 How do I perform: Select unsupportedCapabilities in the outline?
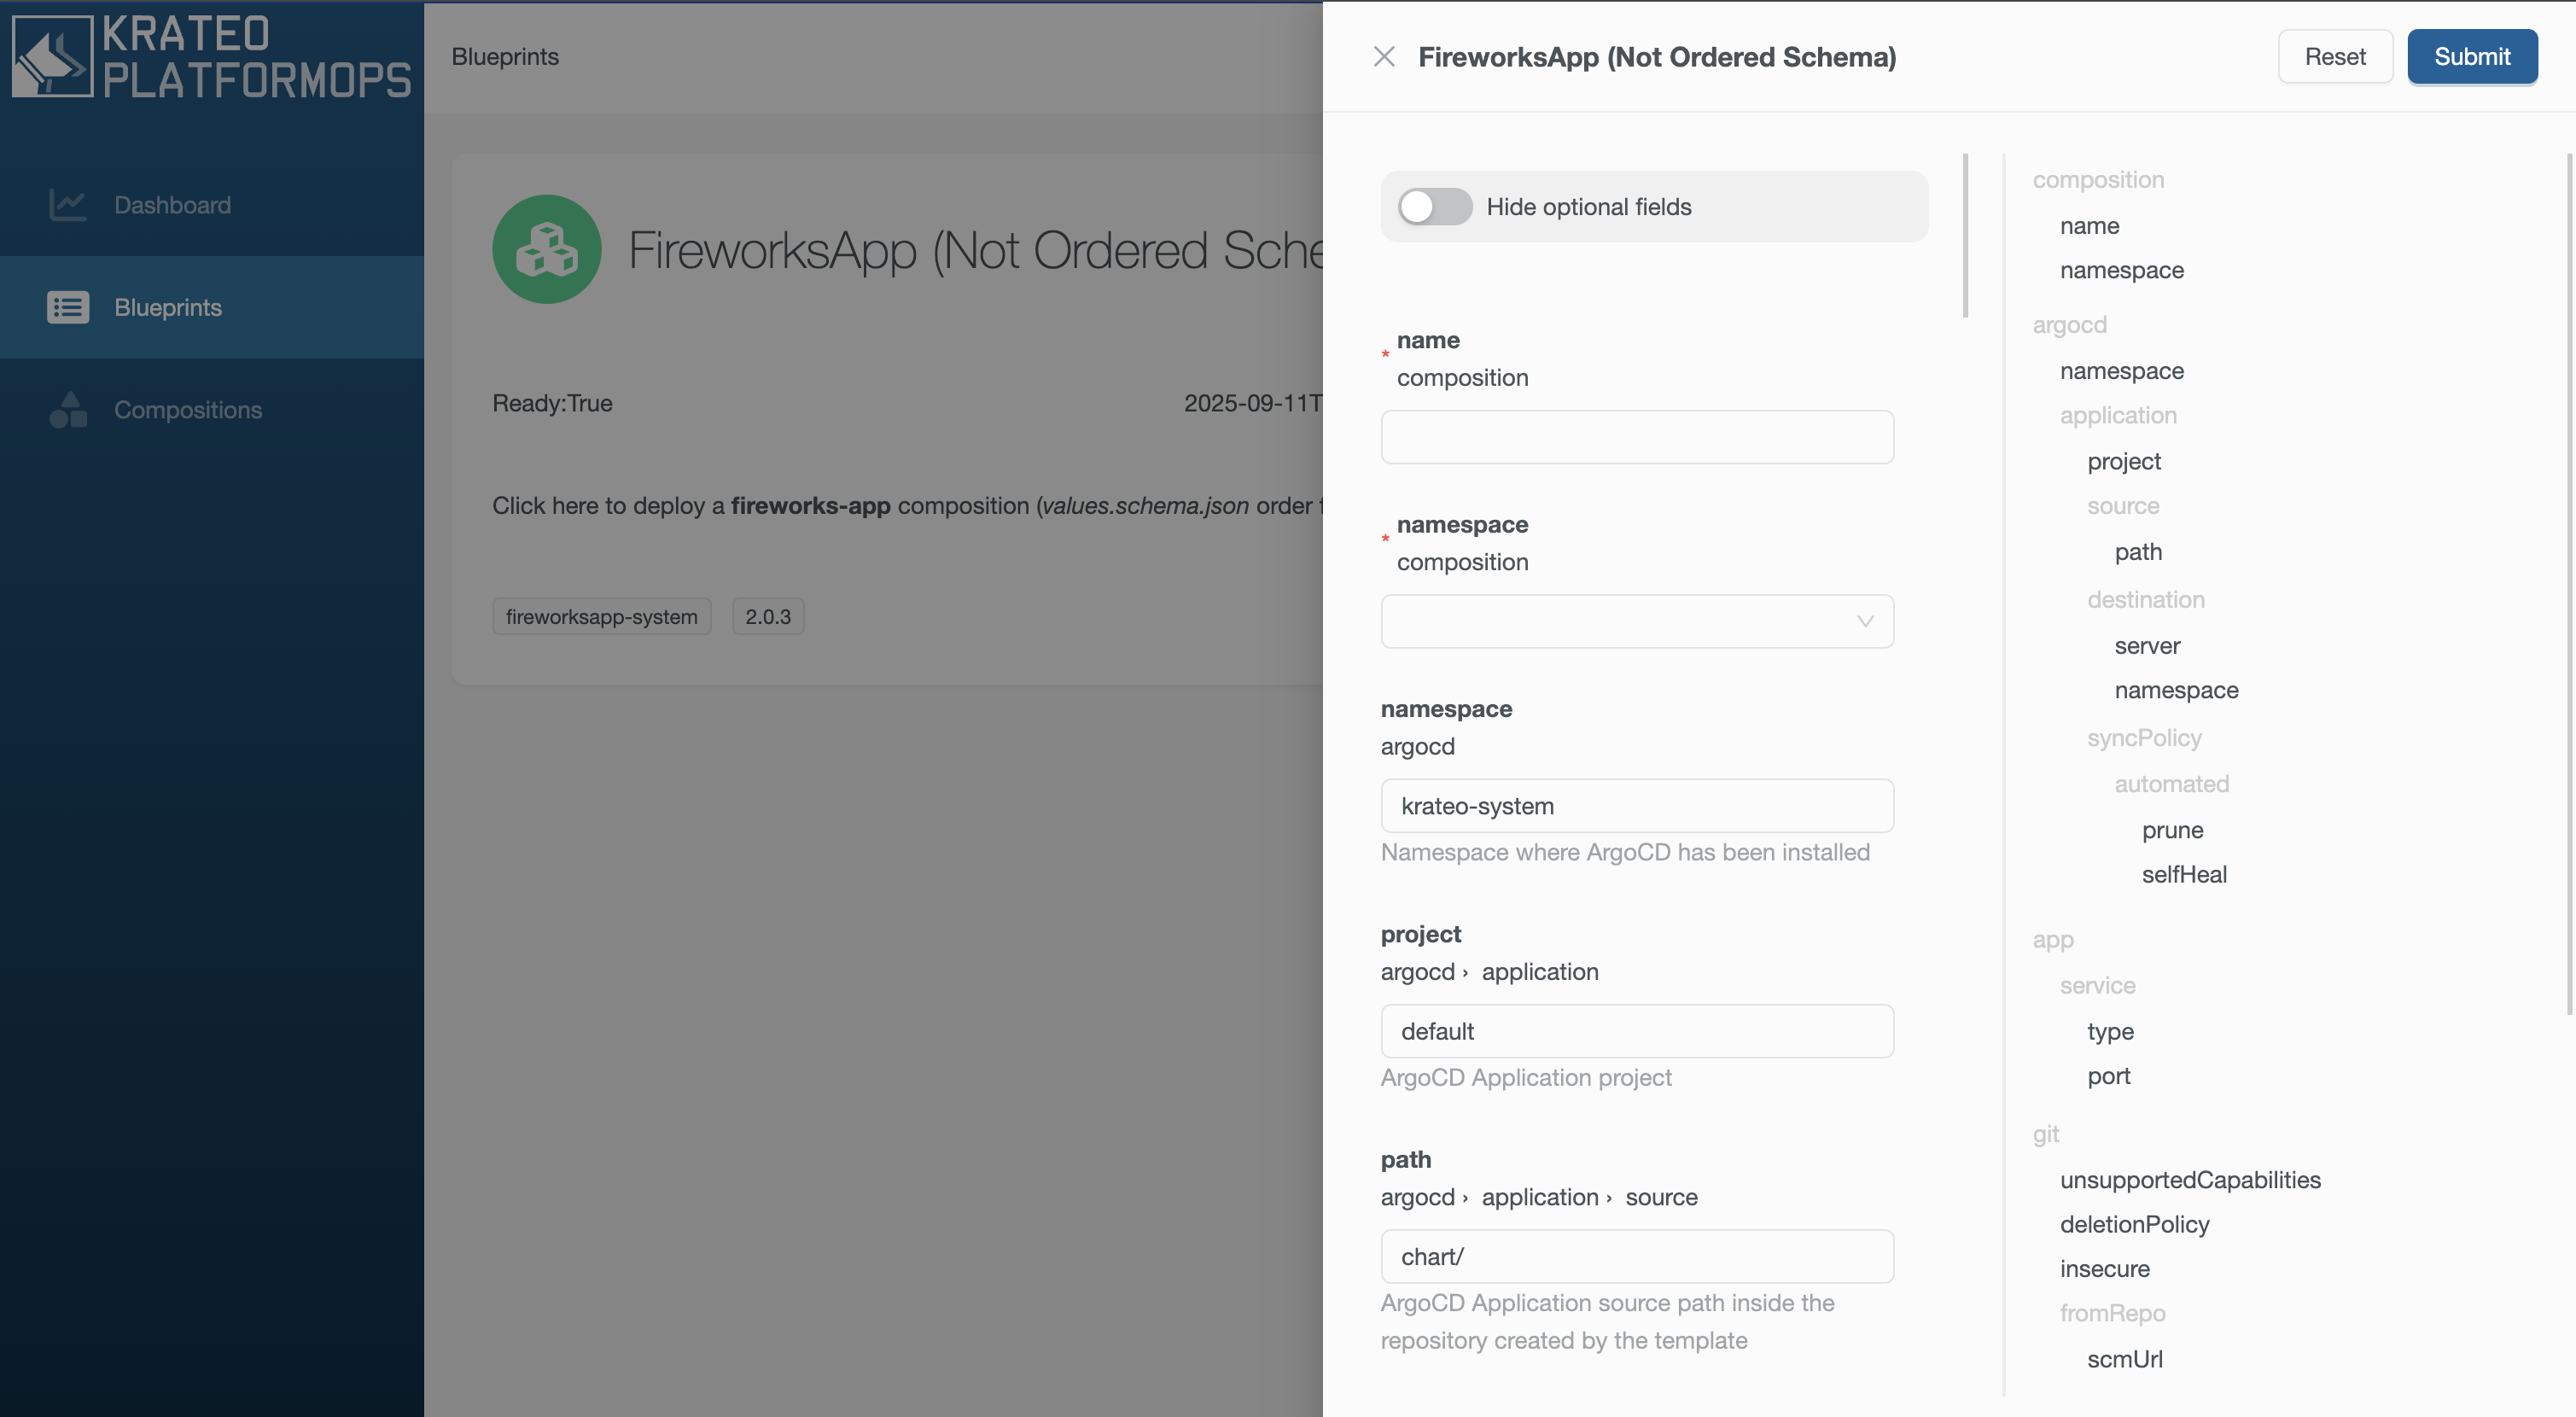coord(2189,1180)
